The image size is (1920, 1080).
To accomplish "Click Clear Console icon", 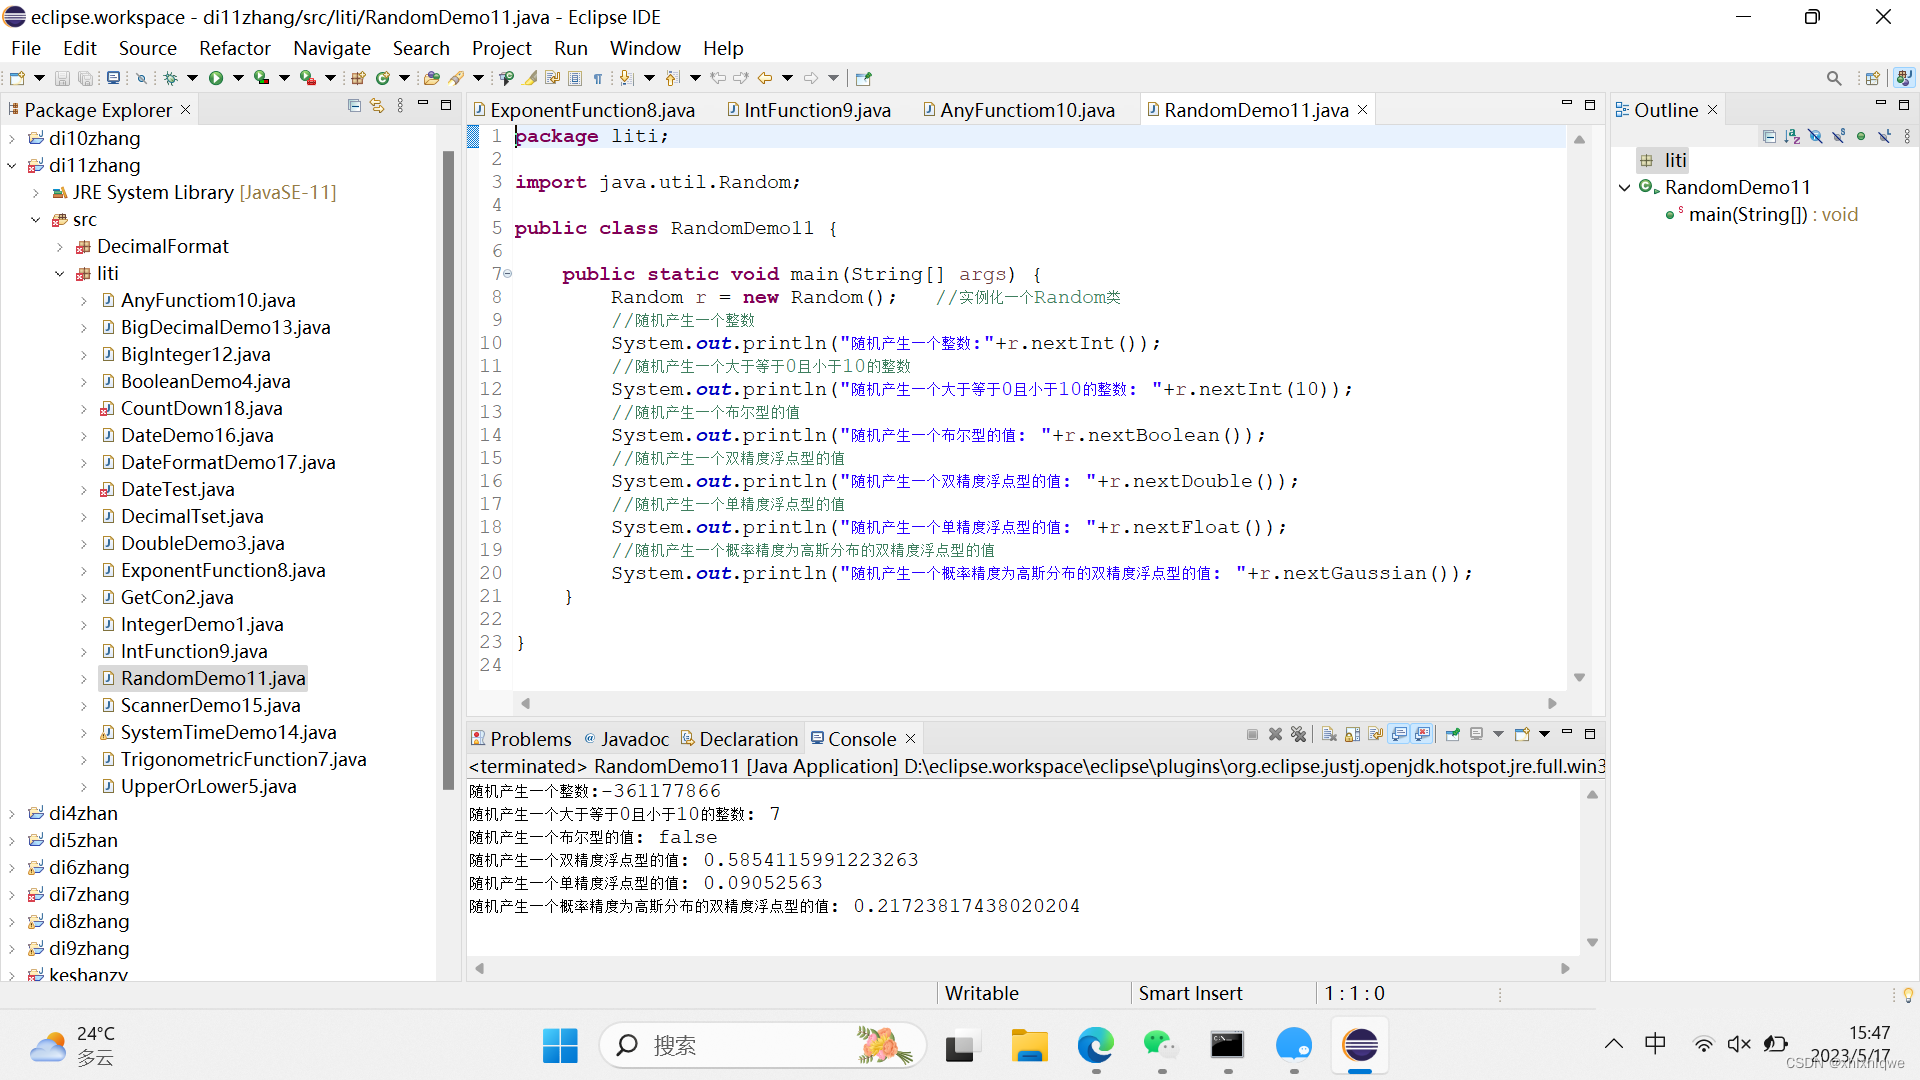I will point(1329,735).
